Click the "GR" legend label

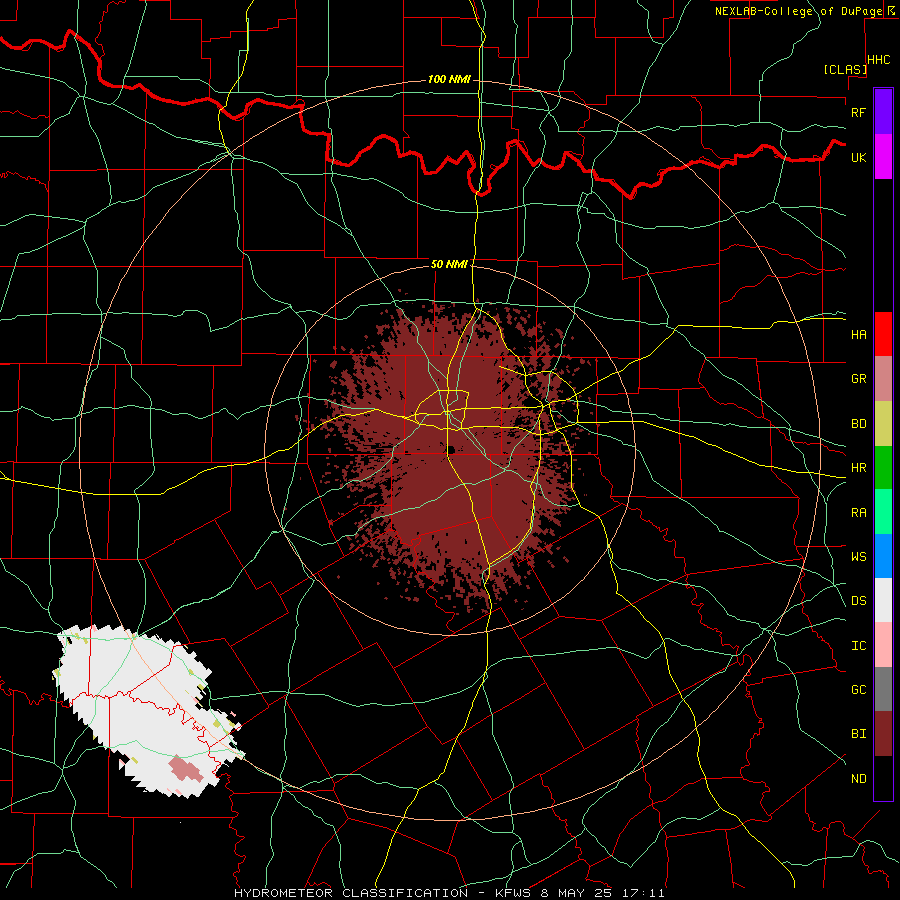click(x=858, y=379)
